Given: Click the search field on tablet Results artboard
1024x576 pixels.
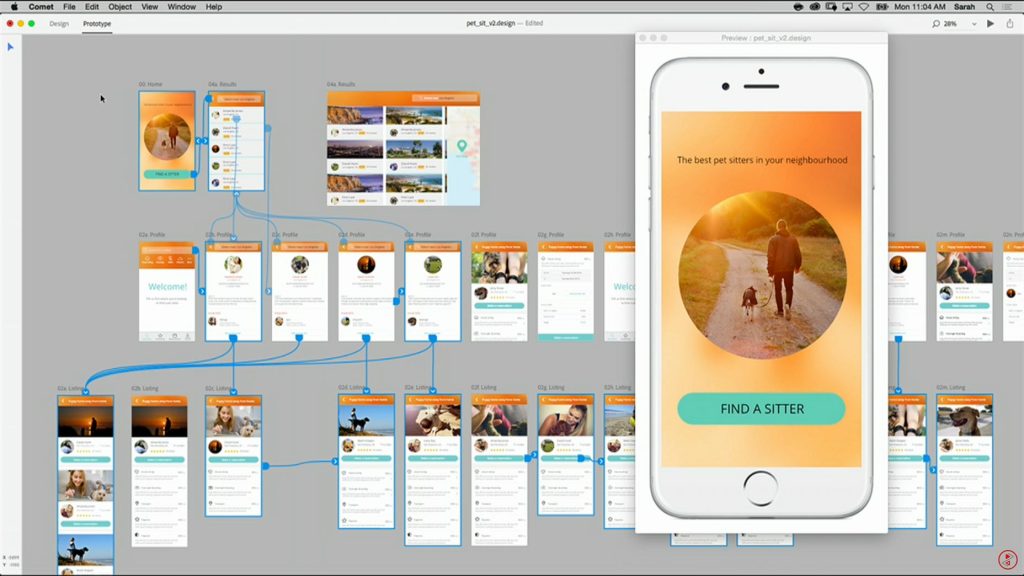Looking at the screenshot, I should pos(445,98).
